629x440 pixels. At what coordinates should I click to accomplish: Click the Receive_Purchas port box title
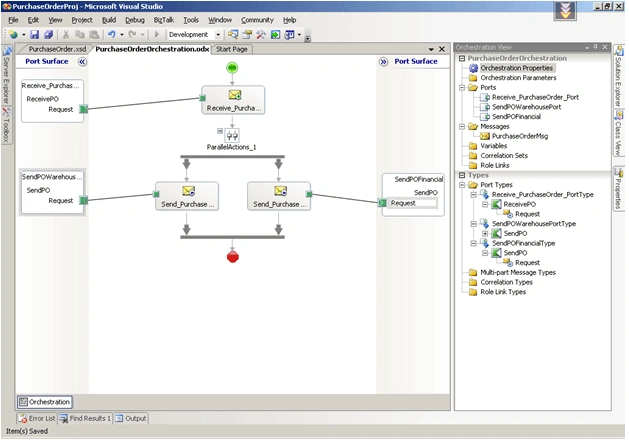click(x=51, y=85)
